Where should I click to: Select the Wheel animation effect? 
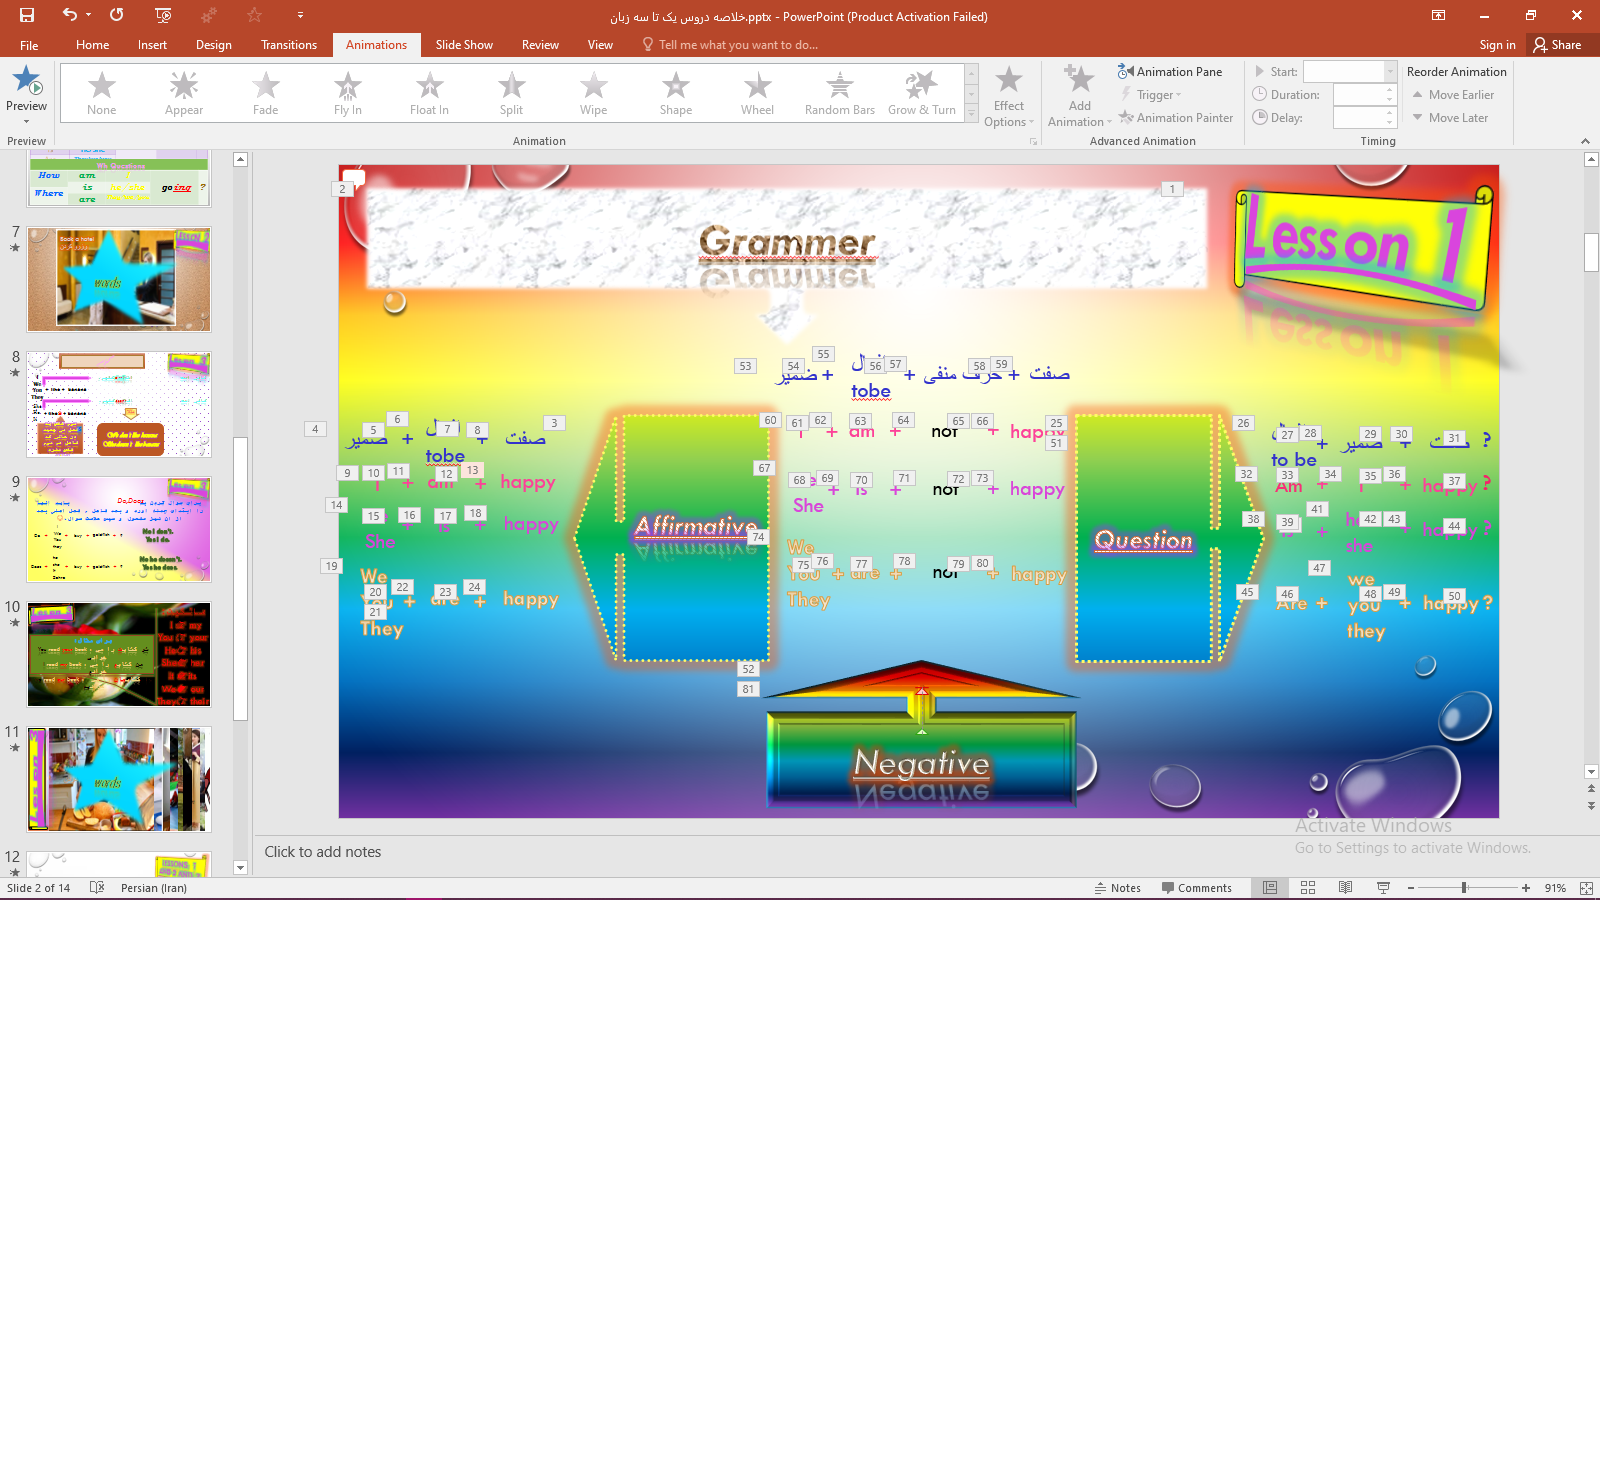[757, 93]
